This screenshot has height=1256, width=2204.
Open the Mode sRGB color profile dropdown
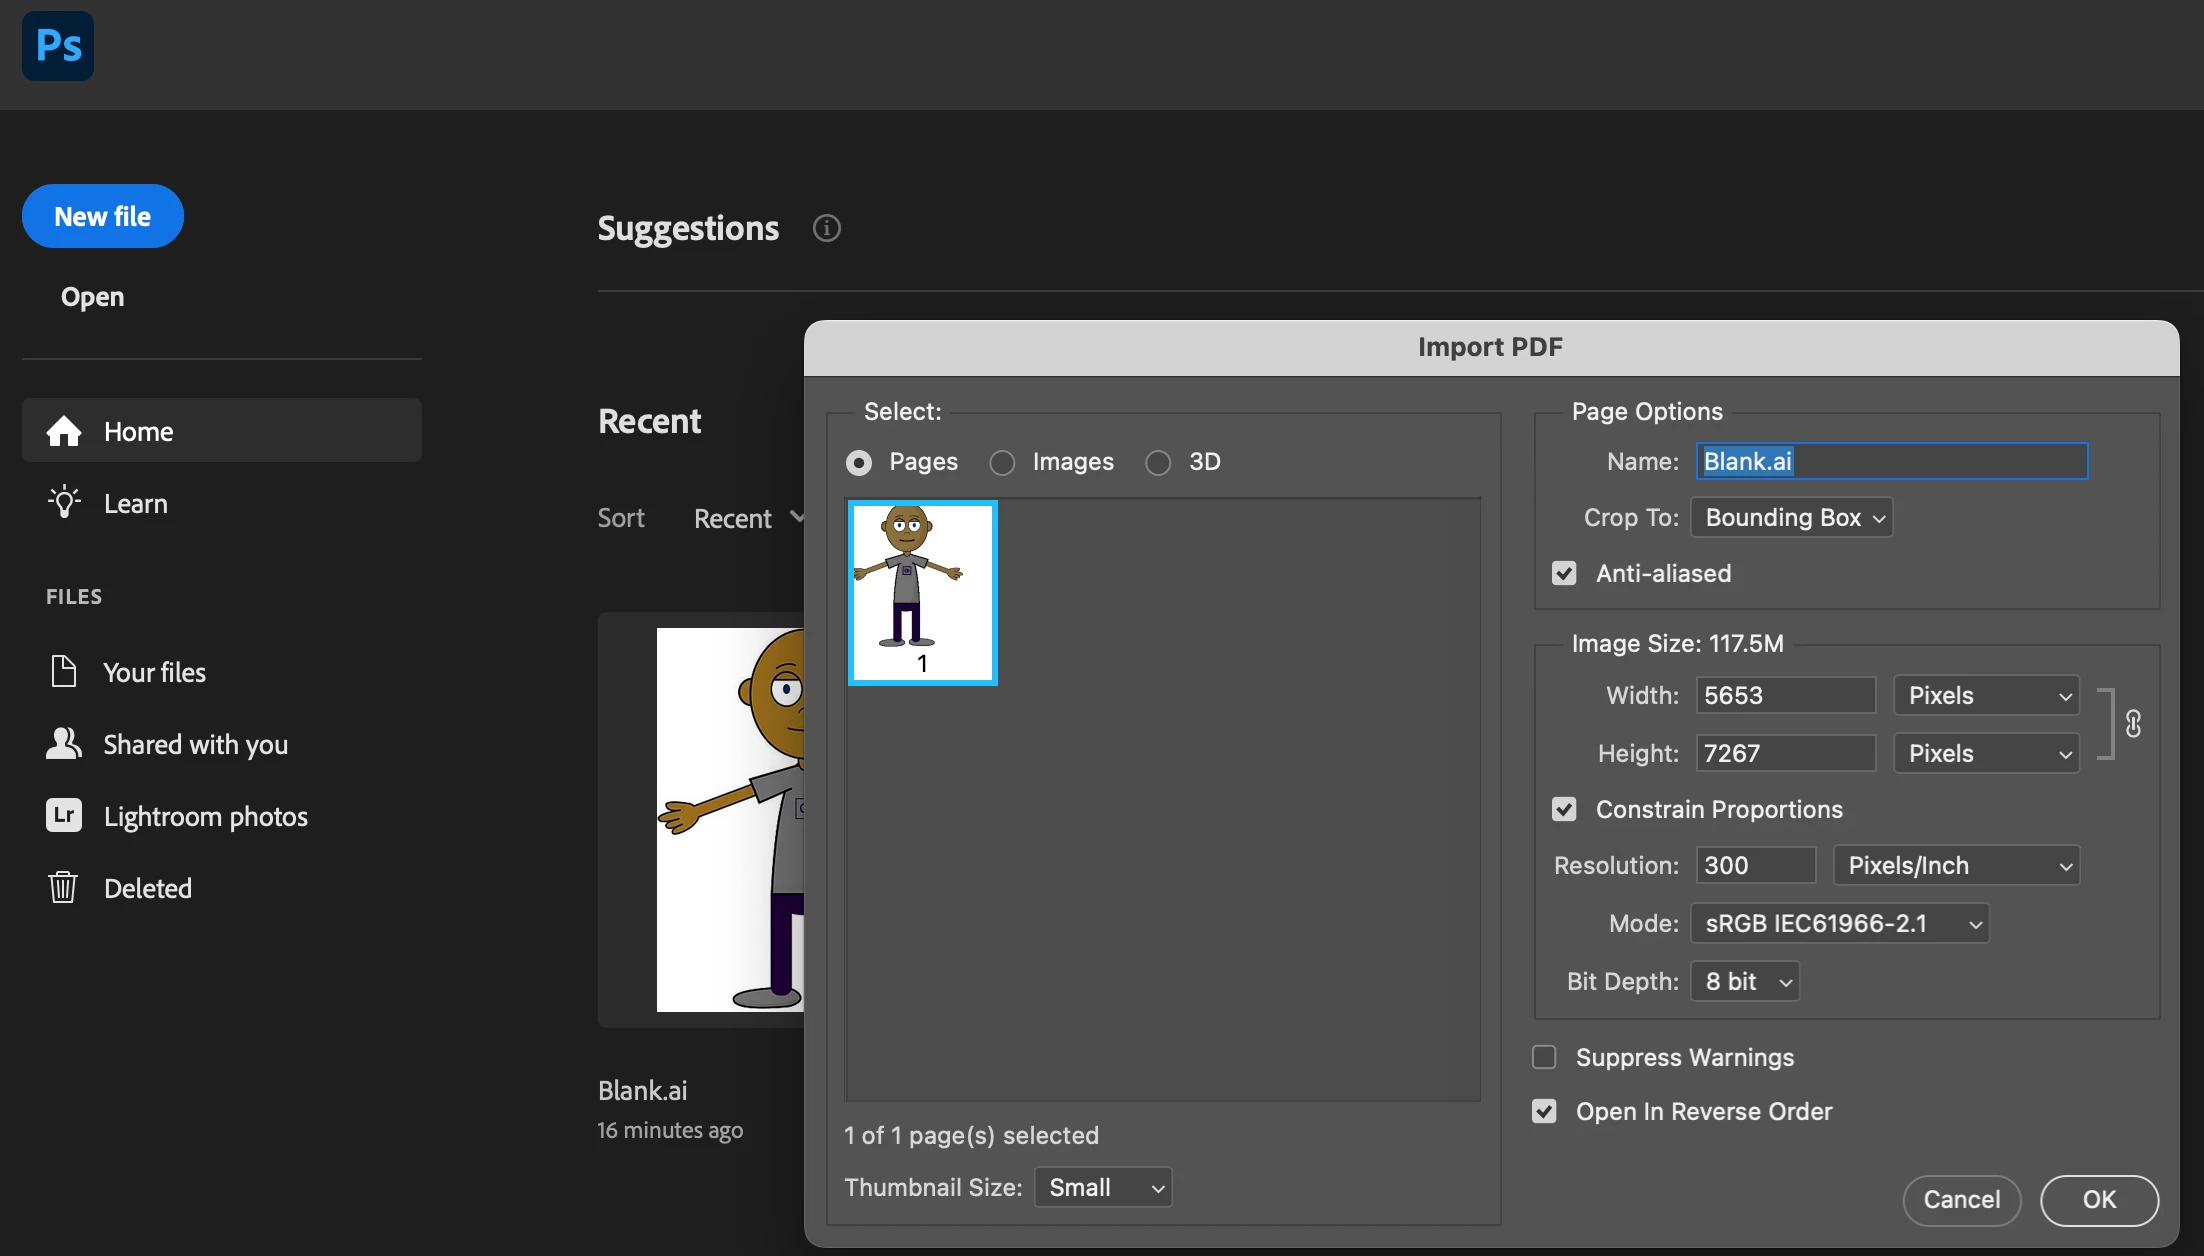pos(1839,923)
